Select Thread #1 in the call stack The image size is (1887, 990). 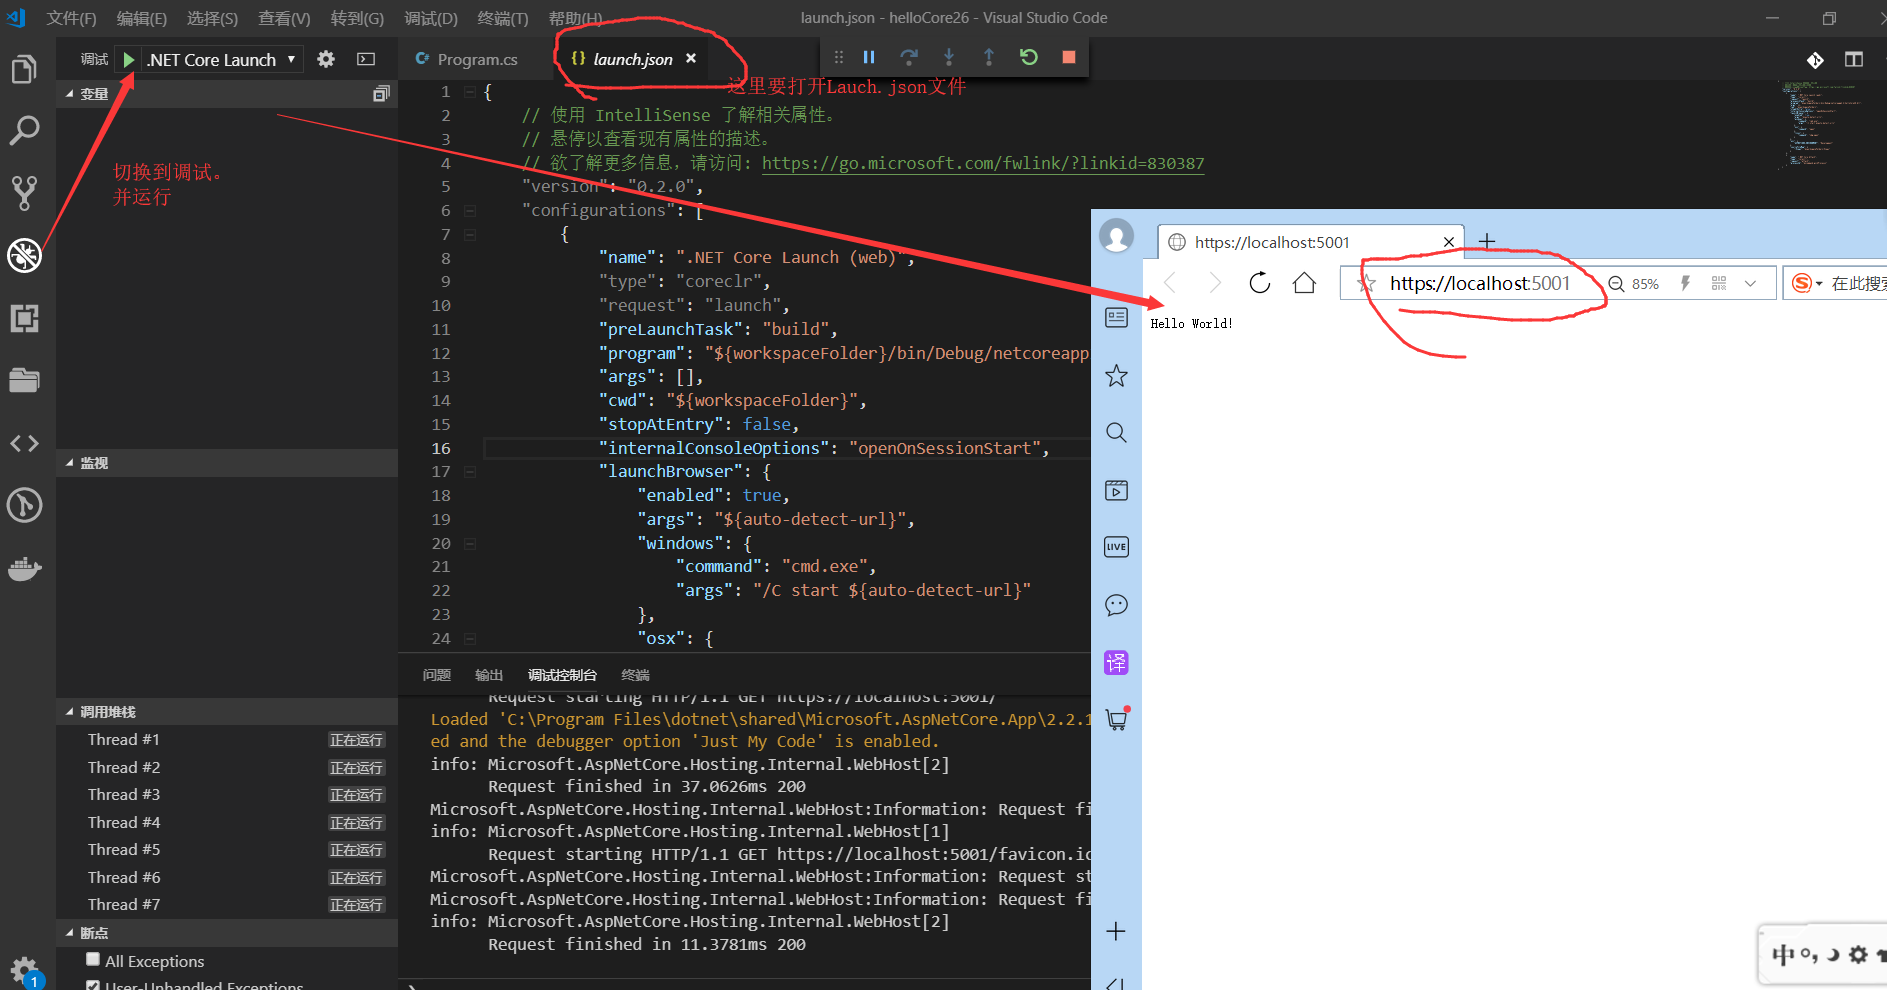[226, 740]
